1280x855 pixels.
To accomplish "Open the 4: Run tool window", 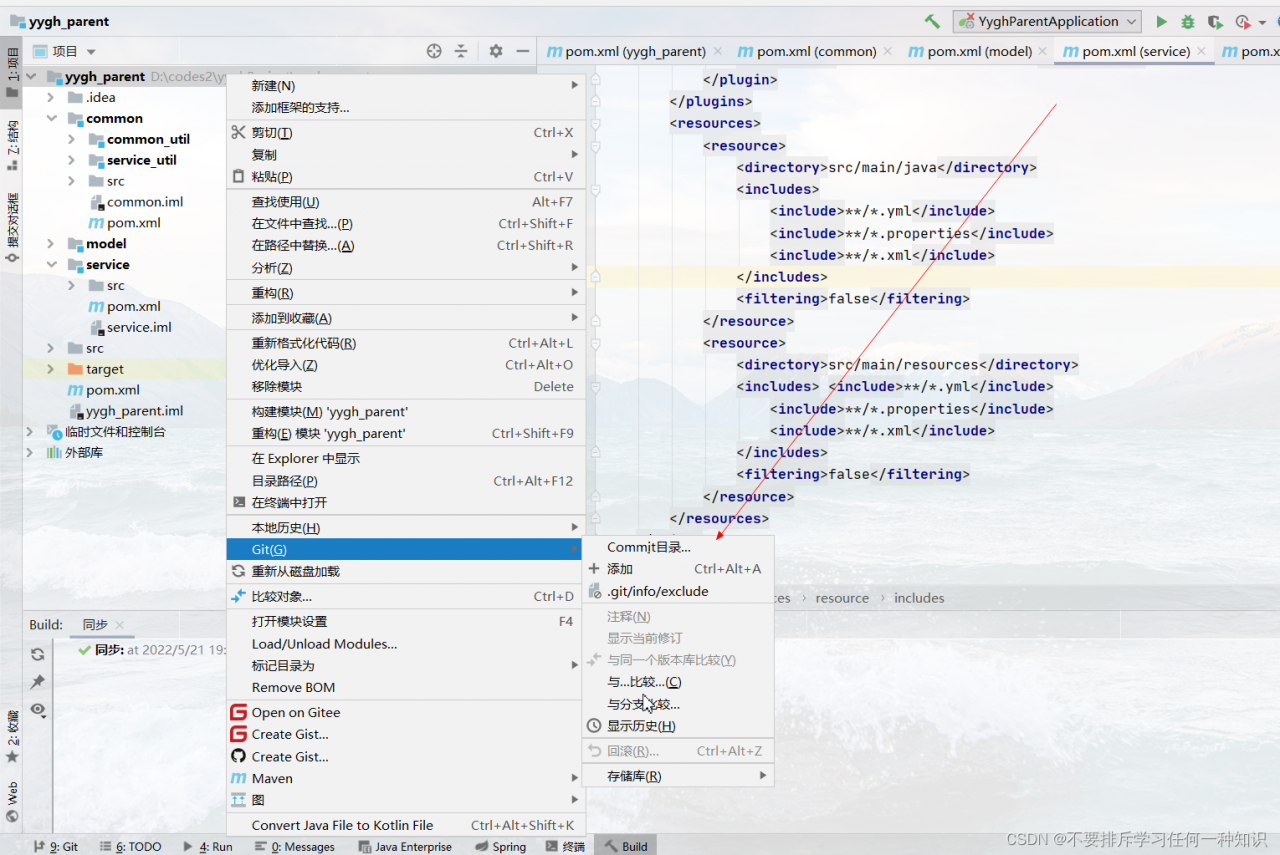I will (207, 846).
